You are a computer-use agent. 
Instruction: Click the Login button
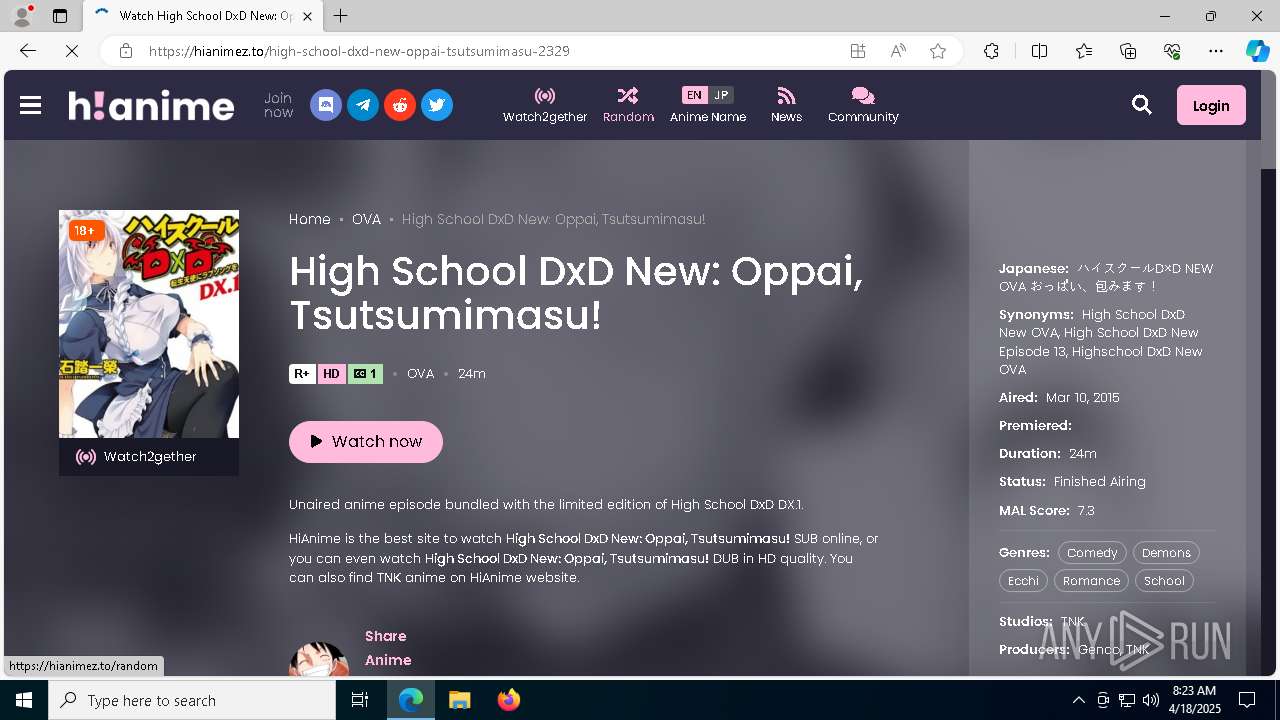1211,105
